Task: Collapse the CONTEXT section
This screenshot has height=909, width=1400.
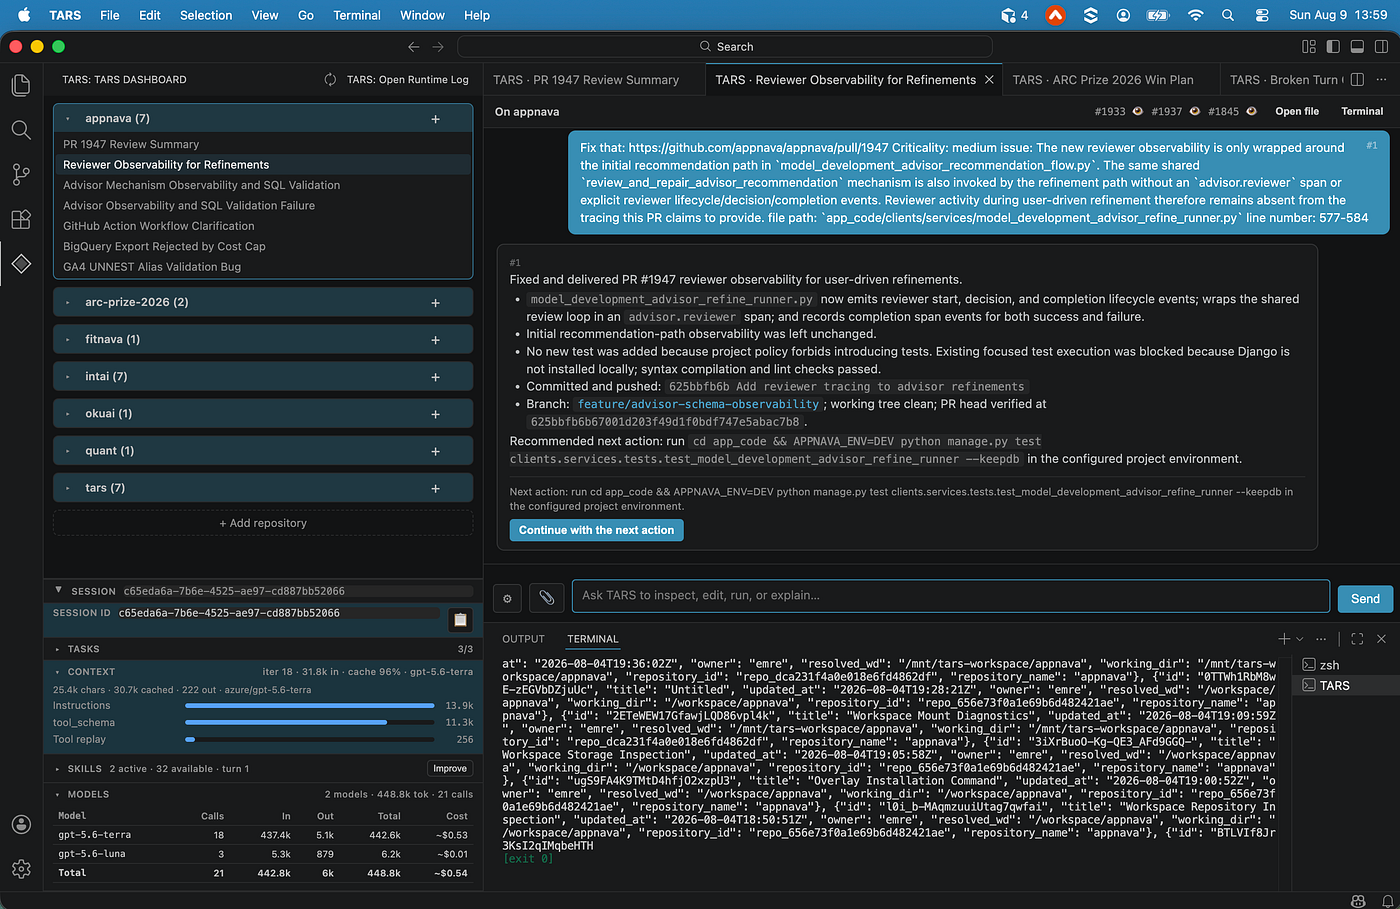Action: pos(57,672)
